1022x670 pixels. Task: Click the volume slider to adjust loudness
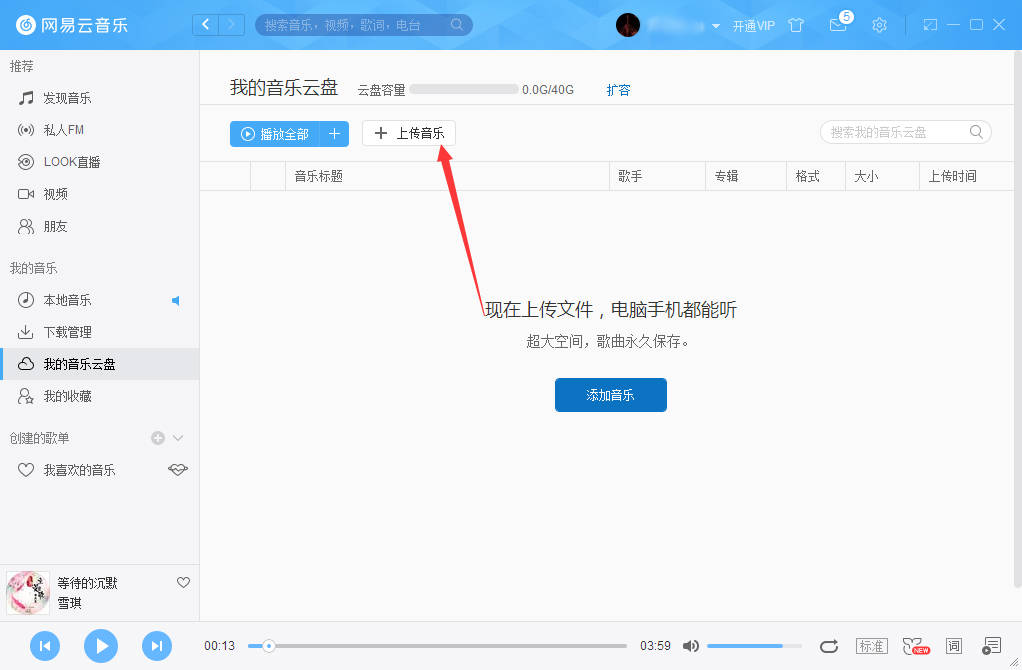point(755,646)
